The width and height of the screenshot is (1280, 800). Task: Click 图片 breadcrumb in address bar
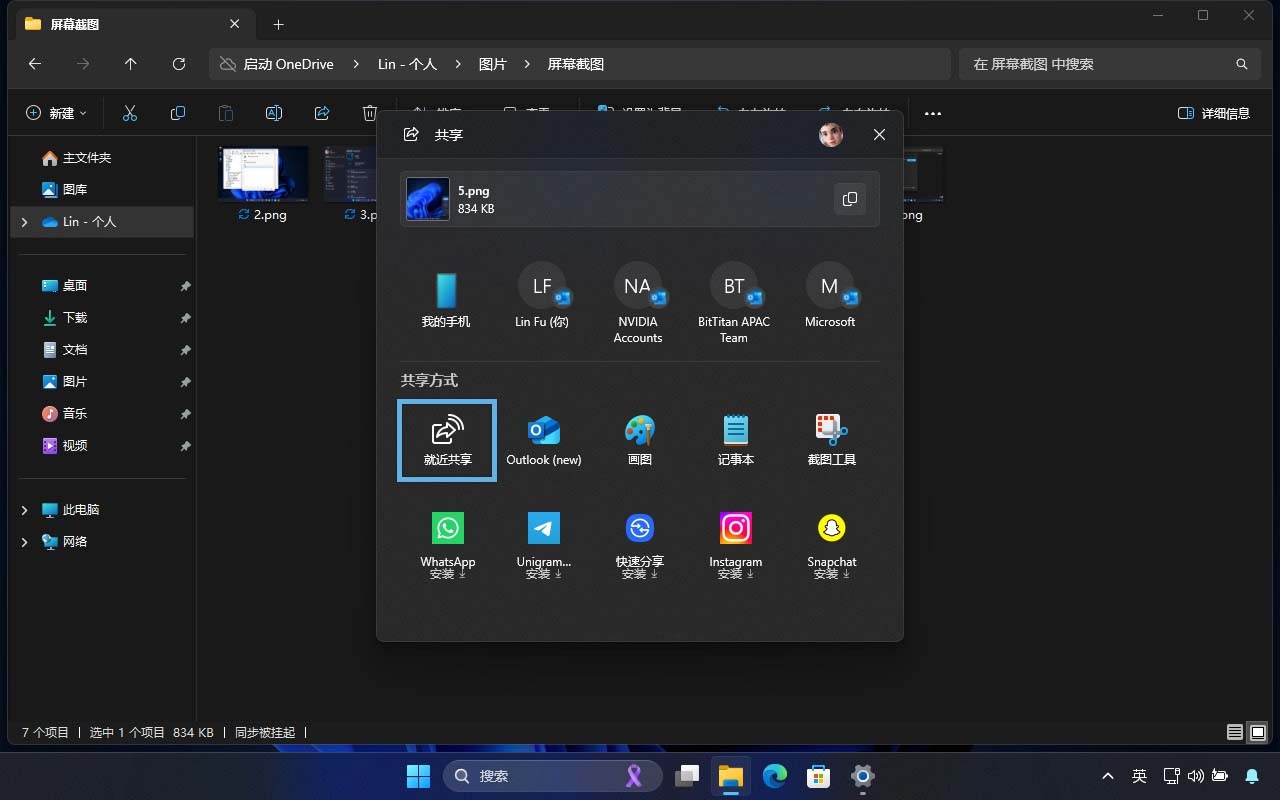[x=492, y=64]
